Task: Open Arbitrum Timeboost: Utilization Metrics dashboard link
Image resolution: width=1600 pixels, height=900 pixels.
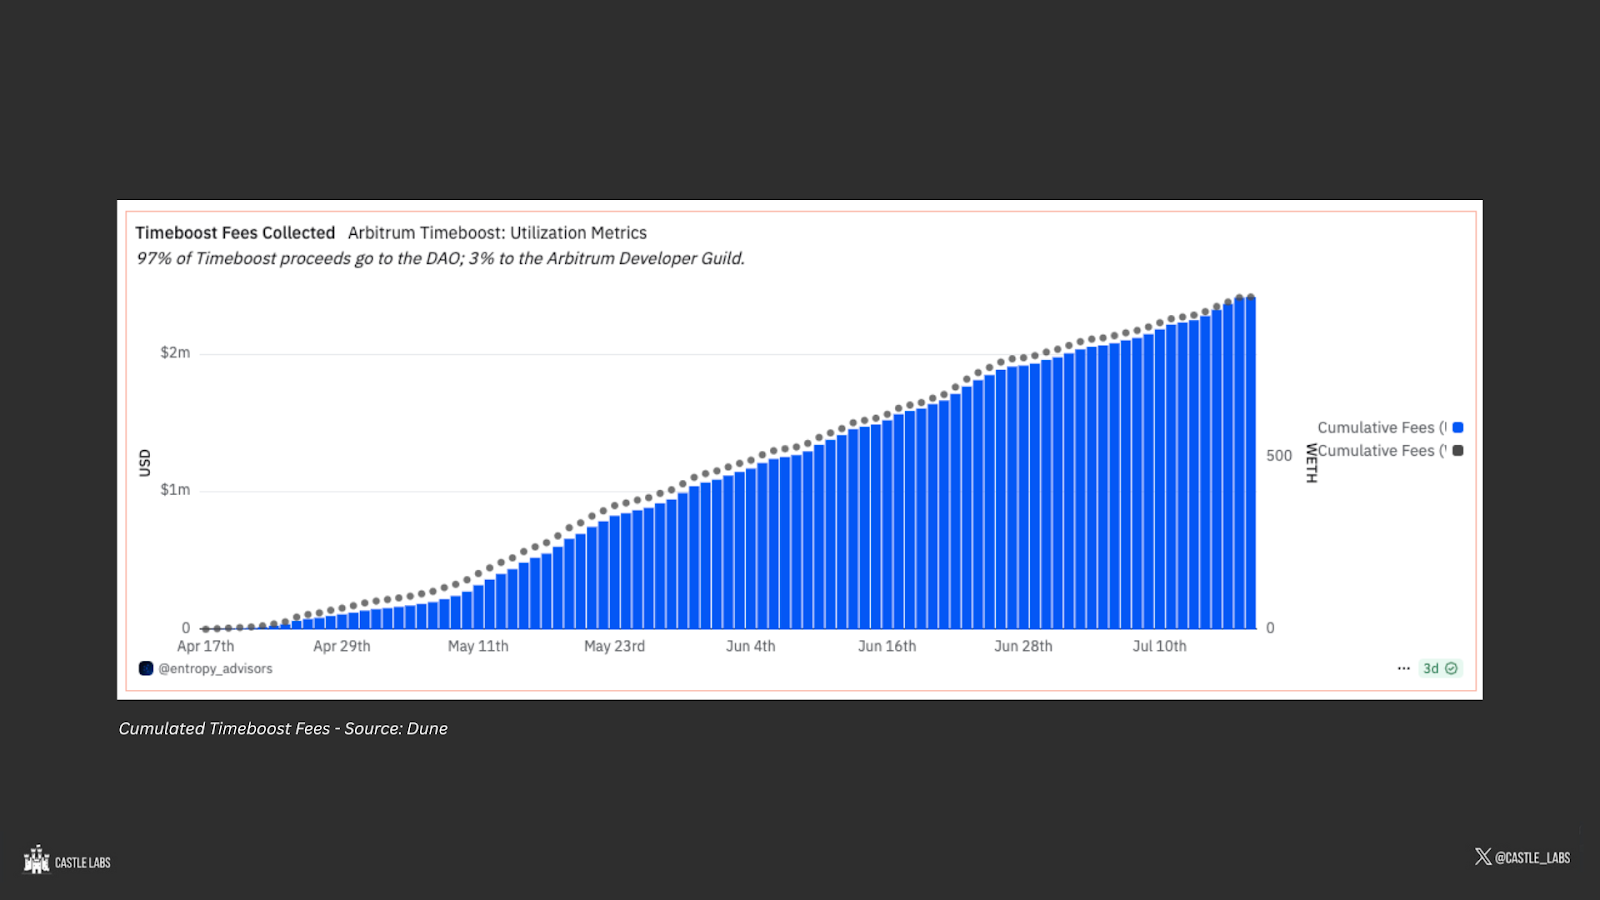Action: (497, 233)
